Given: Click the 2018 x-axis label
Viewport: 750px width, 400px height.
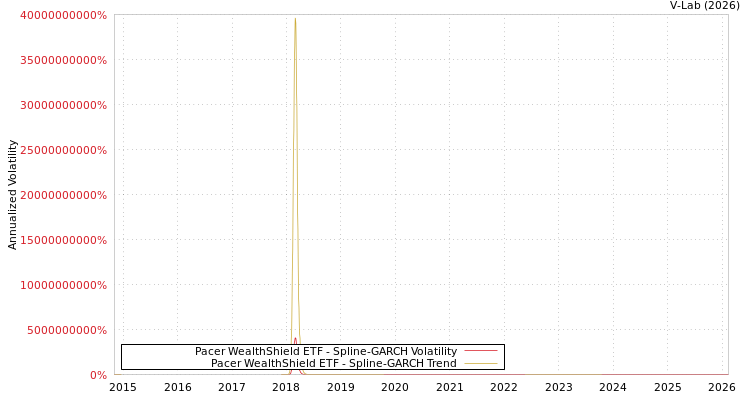Looking at the screenshot, I should 286,387.
